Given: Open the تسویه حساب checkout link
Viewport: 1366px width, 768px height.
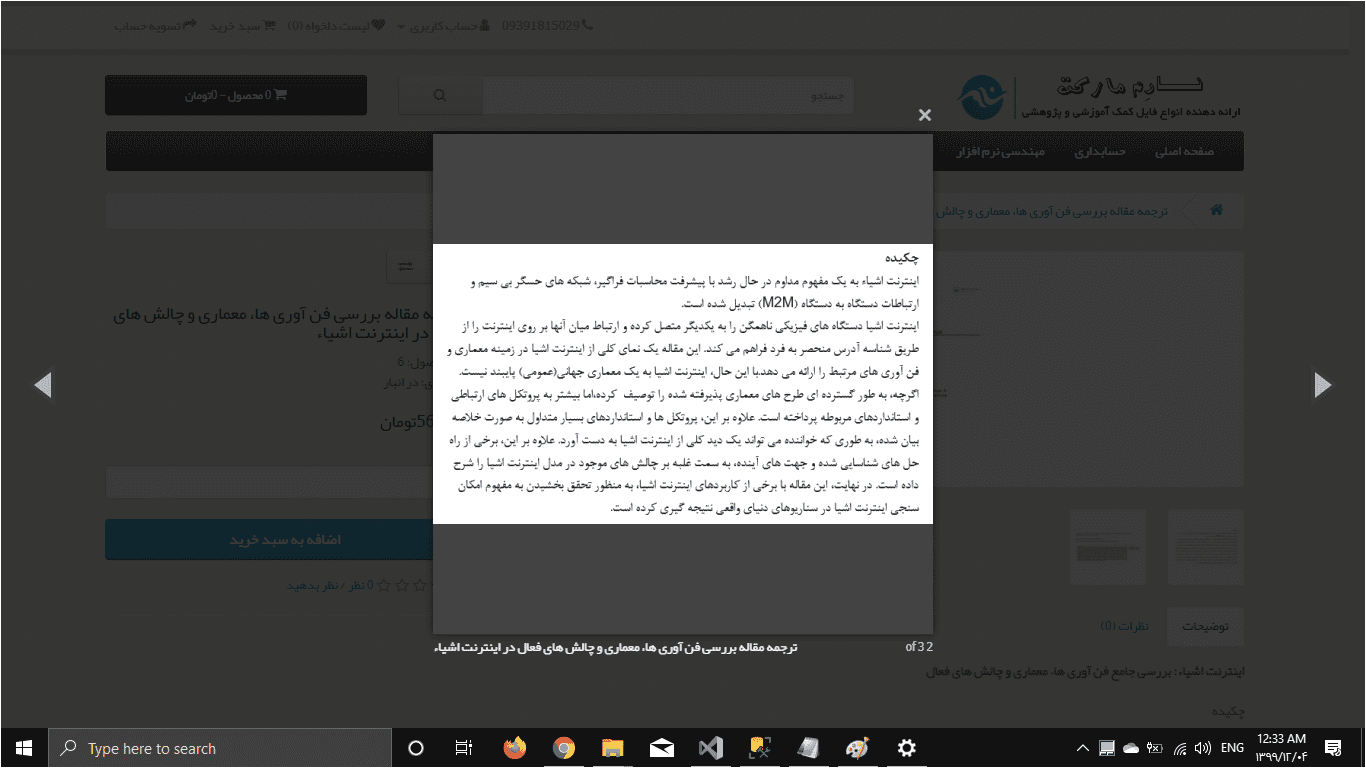Looking at the screenshot, I should pyautogui.click(x=155, y=25).
